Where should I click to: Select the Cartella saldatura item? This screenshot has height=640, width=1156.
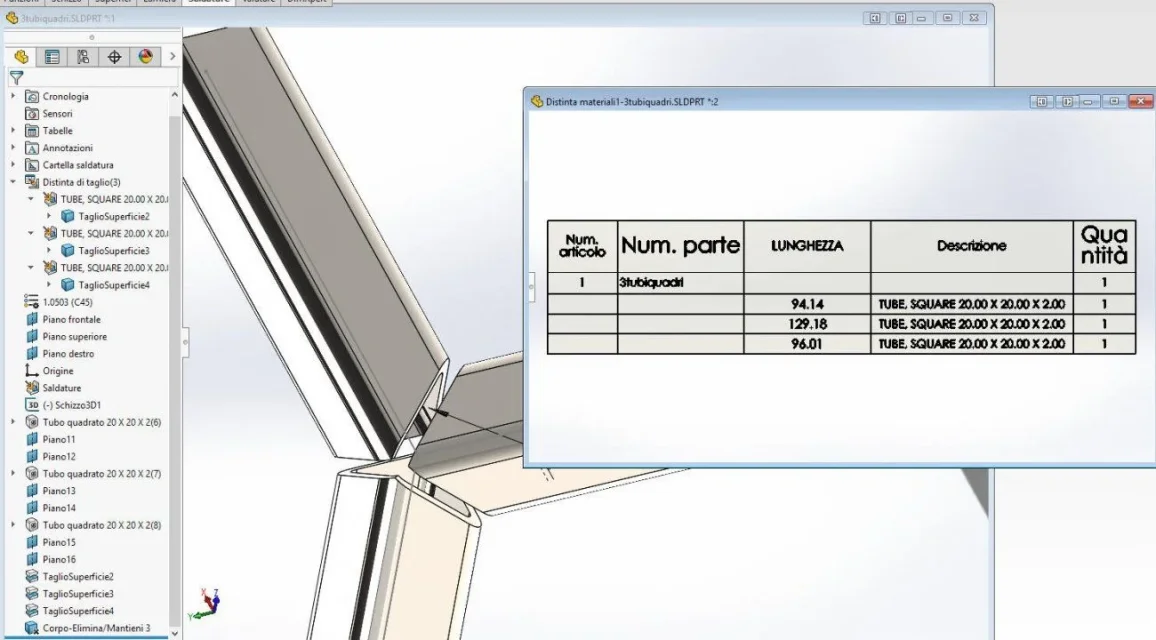[77, 165]
